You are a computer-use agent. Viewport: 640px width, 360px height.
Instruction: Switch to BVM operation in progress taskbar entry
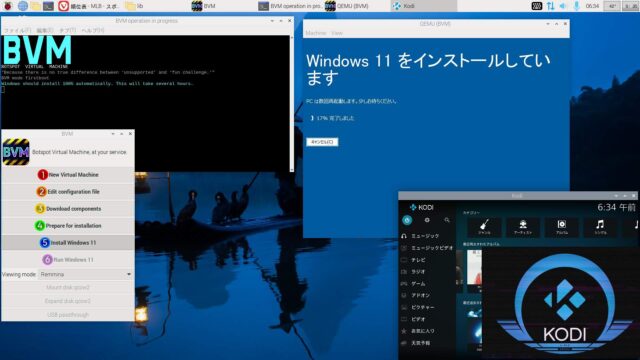[290, 6]
